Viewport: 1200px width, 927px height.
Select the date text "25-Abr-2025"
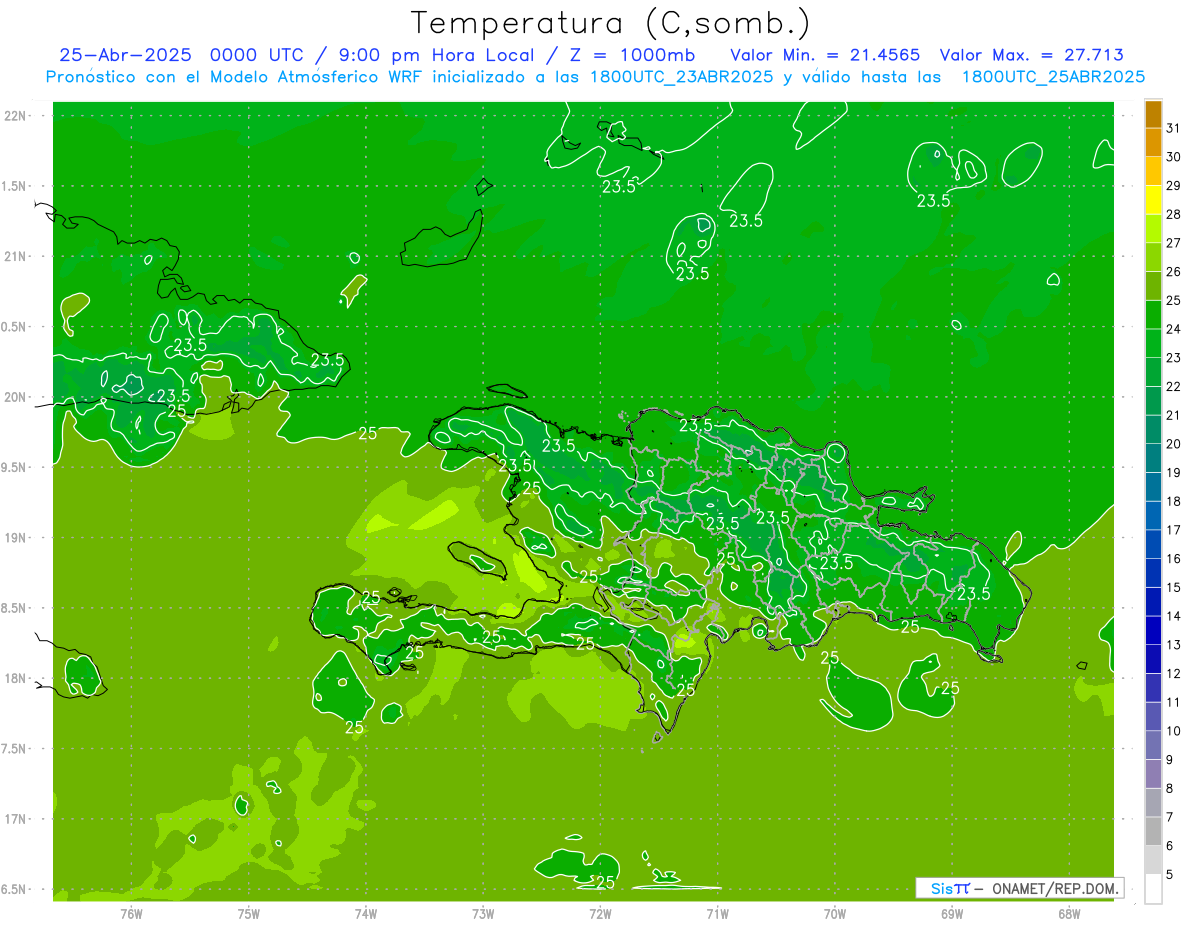coord(125,55)
